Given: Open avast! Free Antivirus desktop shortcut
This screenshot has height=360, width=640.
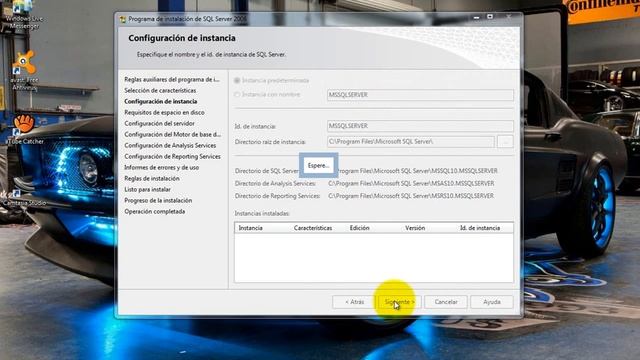Looking at the screenshot, I should click(x=24, y=70).
